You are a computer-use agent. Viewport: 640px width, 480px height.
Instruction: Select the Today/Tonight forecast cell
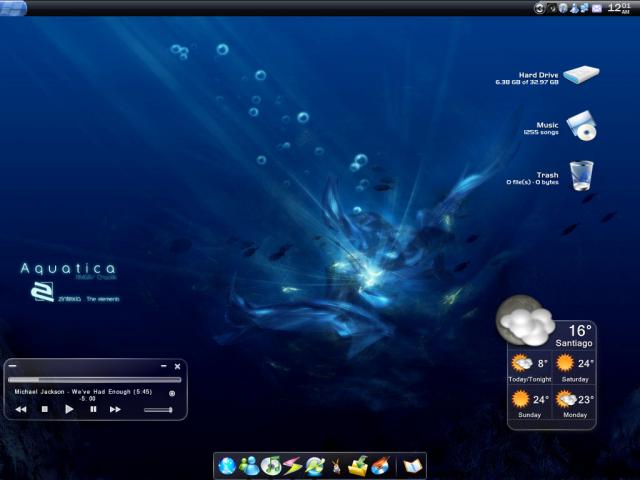[529, 368]
